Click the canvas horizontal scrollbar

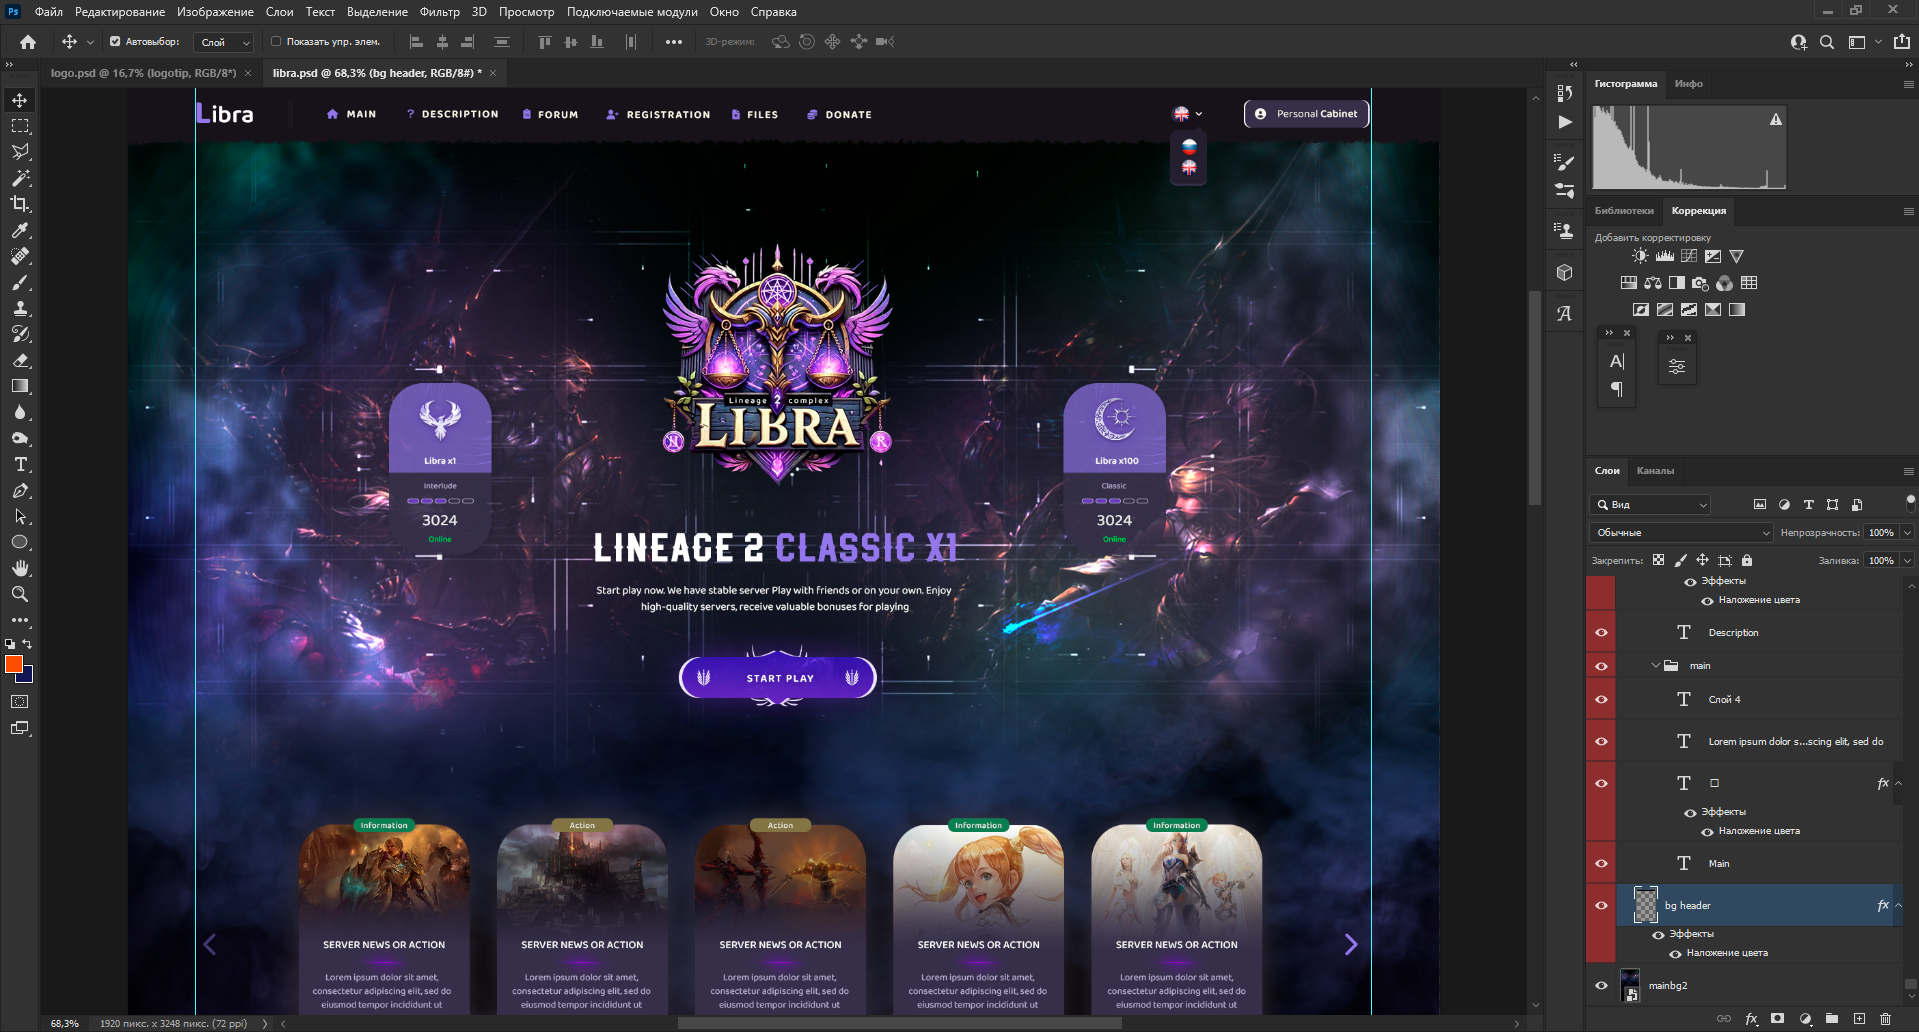pyautogui.click(x=900, y=1024)
